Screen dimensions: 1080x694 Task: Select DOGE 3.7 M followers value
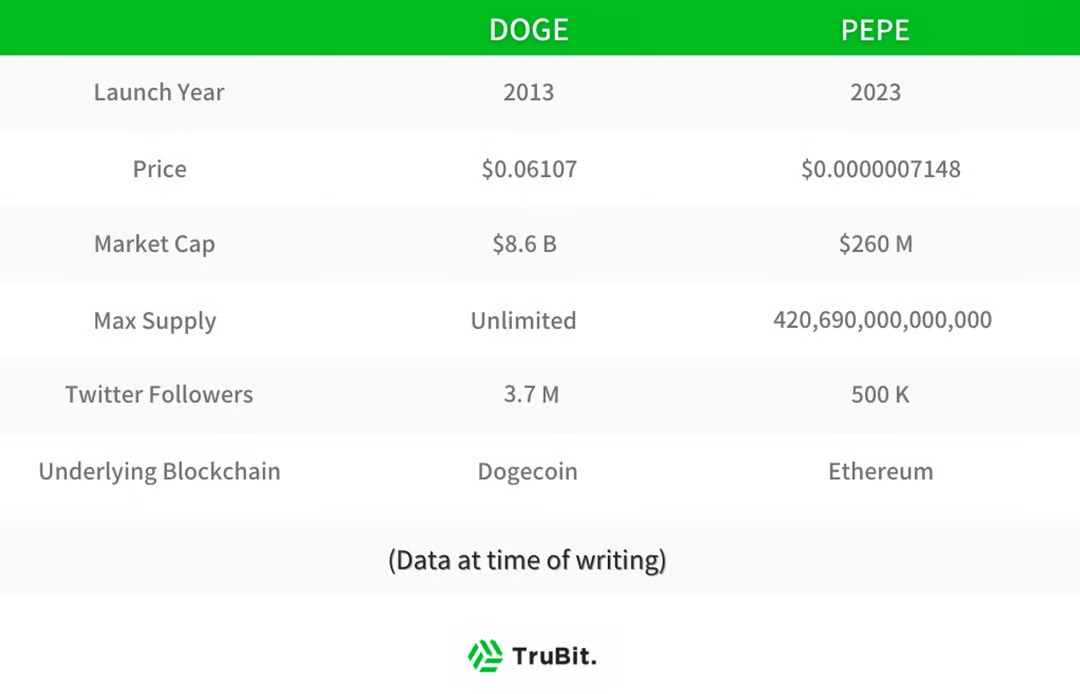[x=531, y=395]
